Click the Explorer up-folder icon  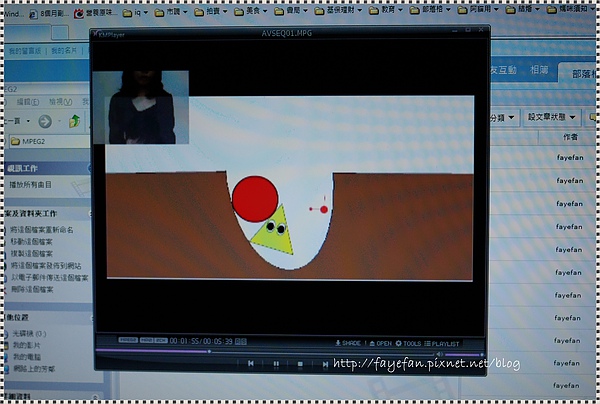75,121
